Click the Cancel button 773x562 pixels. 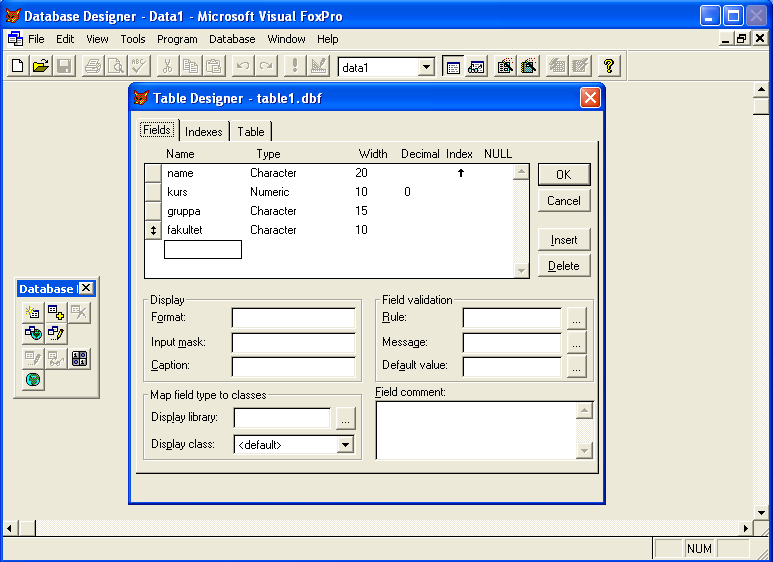pos(564,201)
